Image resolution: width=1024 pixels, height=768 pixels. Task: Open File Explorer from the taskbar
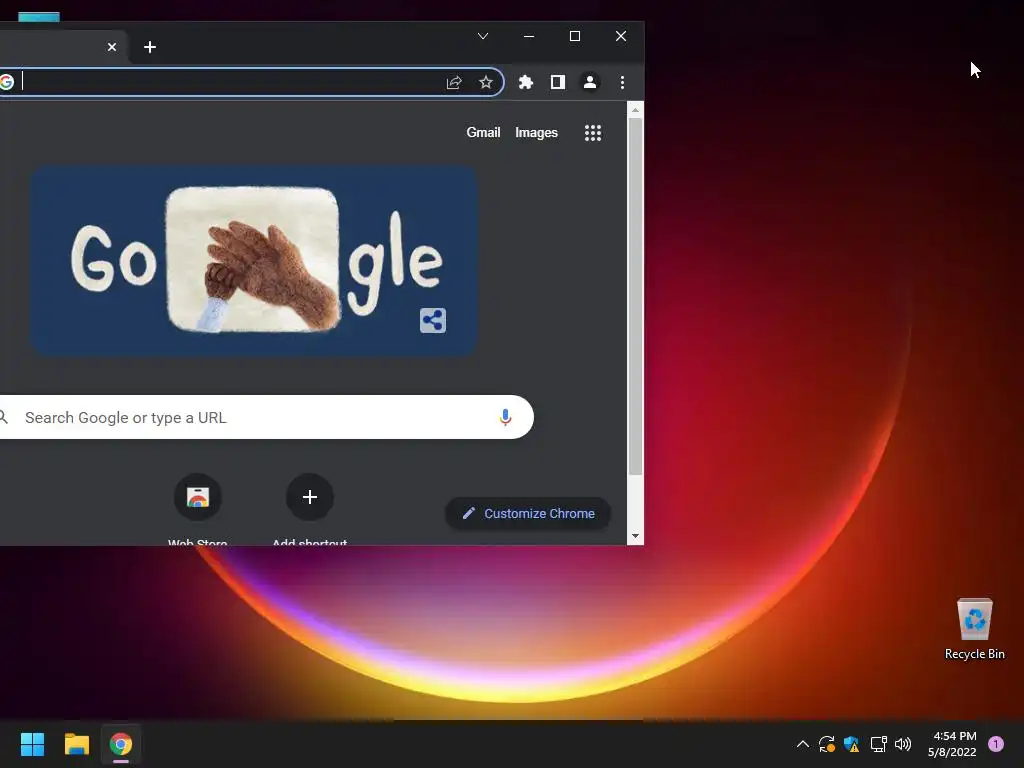coord(76,744)
